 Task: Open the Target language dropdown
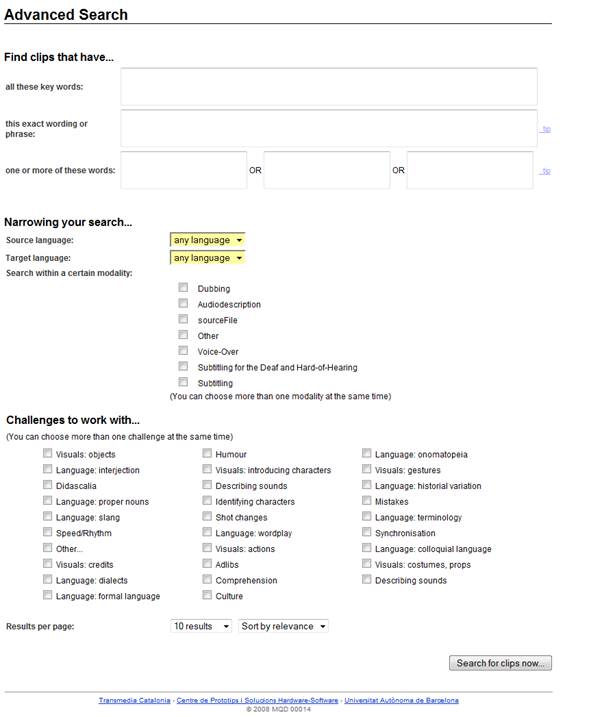[x=208, y=258]
